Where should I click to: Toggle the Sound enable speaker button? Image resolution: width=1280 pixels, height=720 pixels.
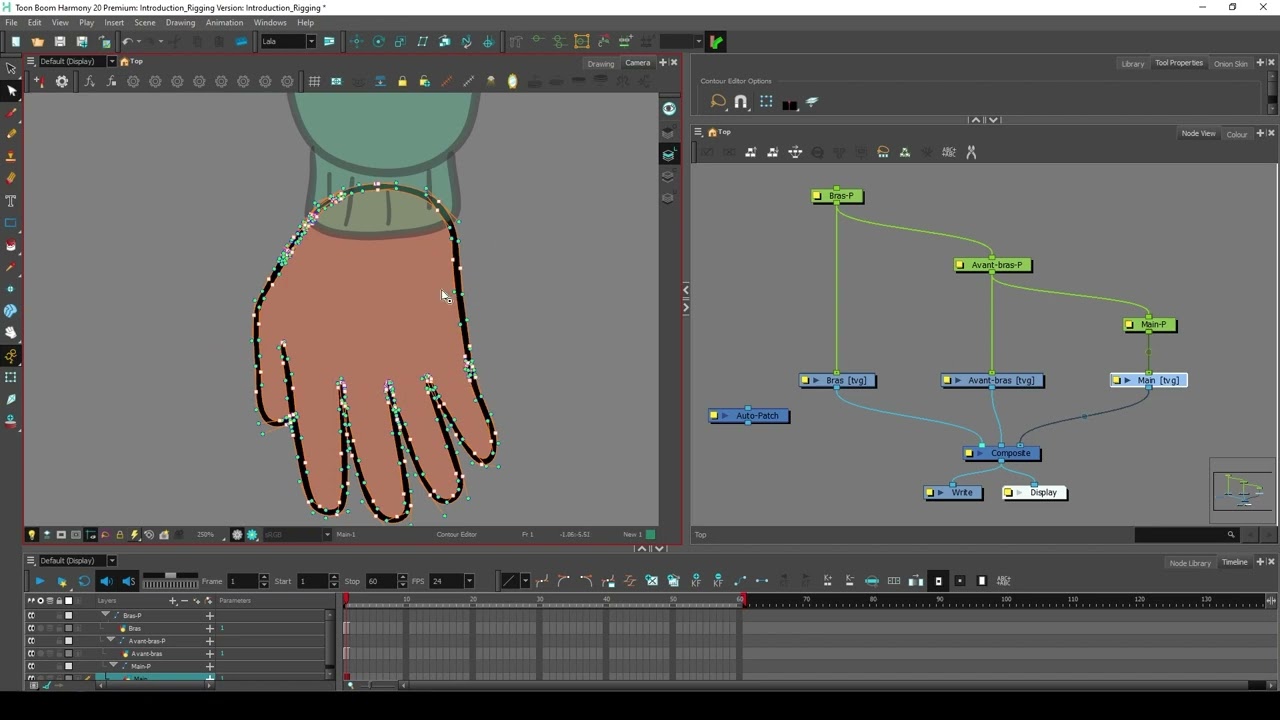106,581
